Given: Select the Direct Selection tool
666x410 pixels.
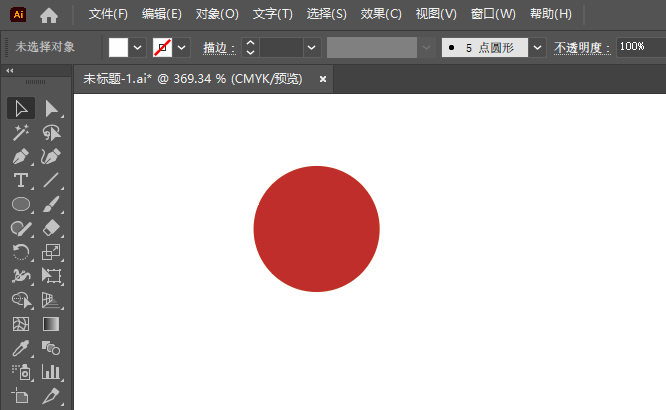Looking at the screenshot, I should click(x=52, y=108).
